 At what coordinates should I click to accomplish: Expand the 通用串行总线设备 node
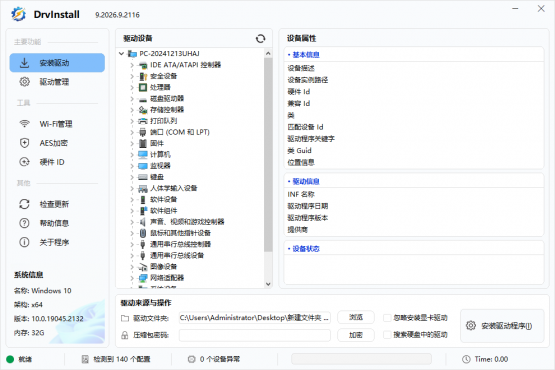pos(132,256)
